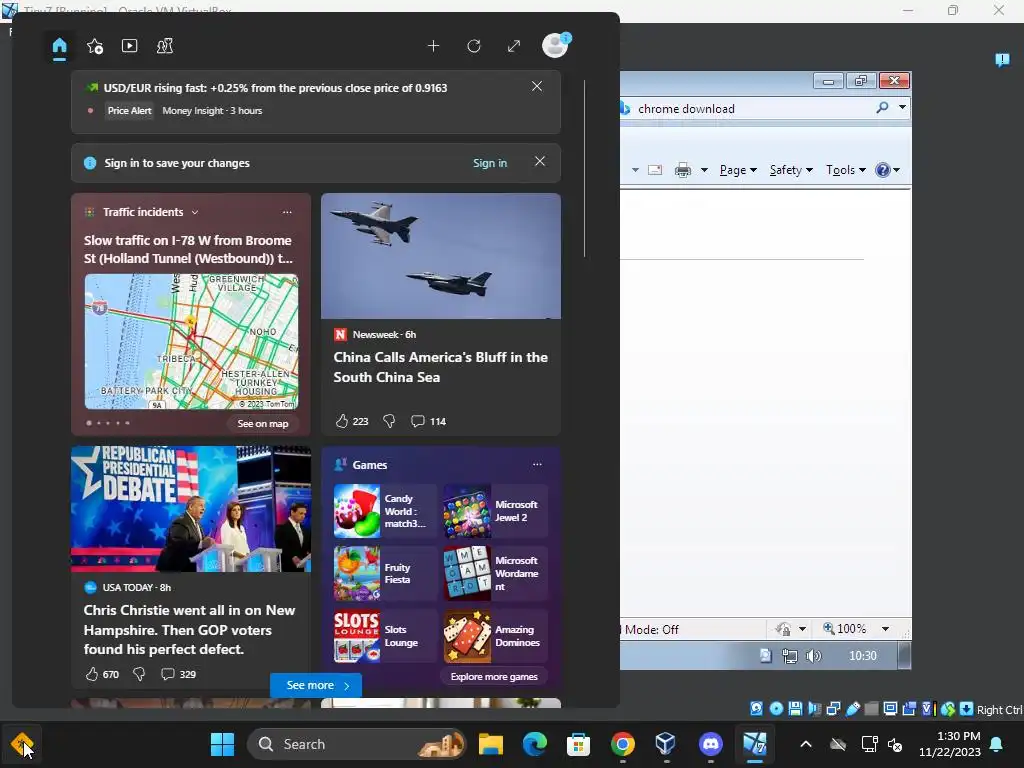
Task: Open the Print dropdown arrow in IE
Action: tap(704, 170)
